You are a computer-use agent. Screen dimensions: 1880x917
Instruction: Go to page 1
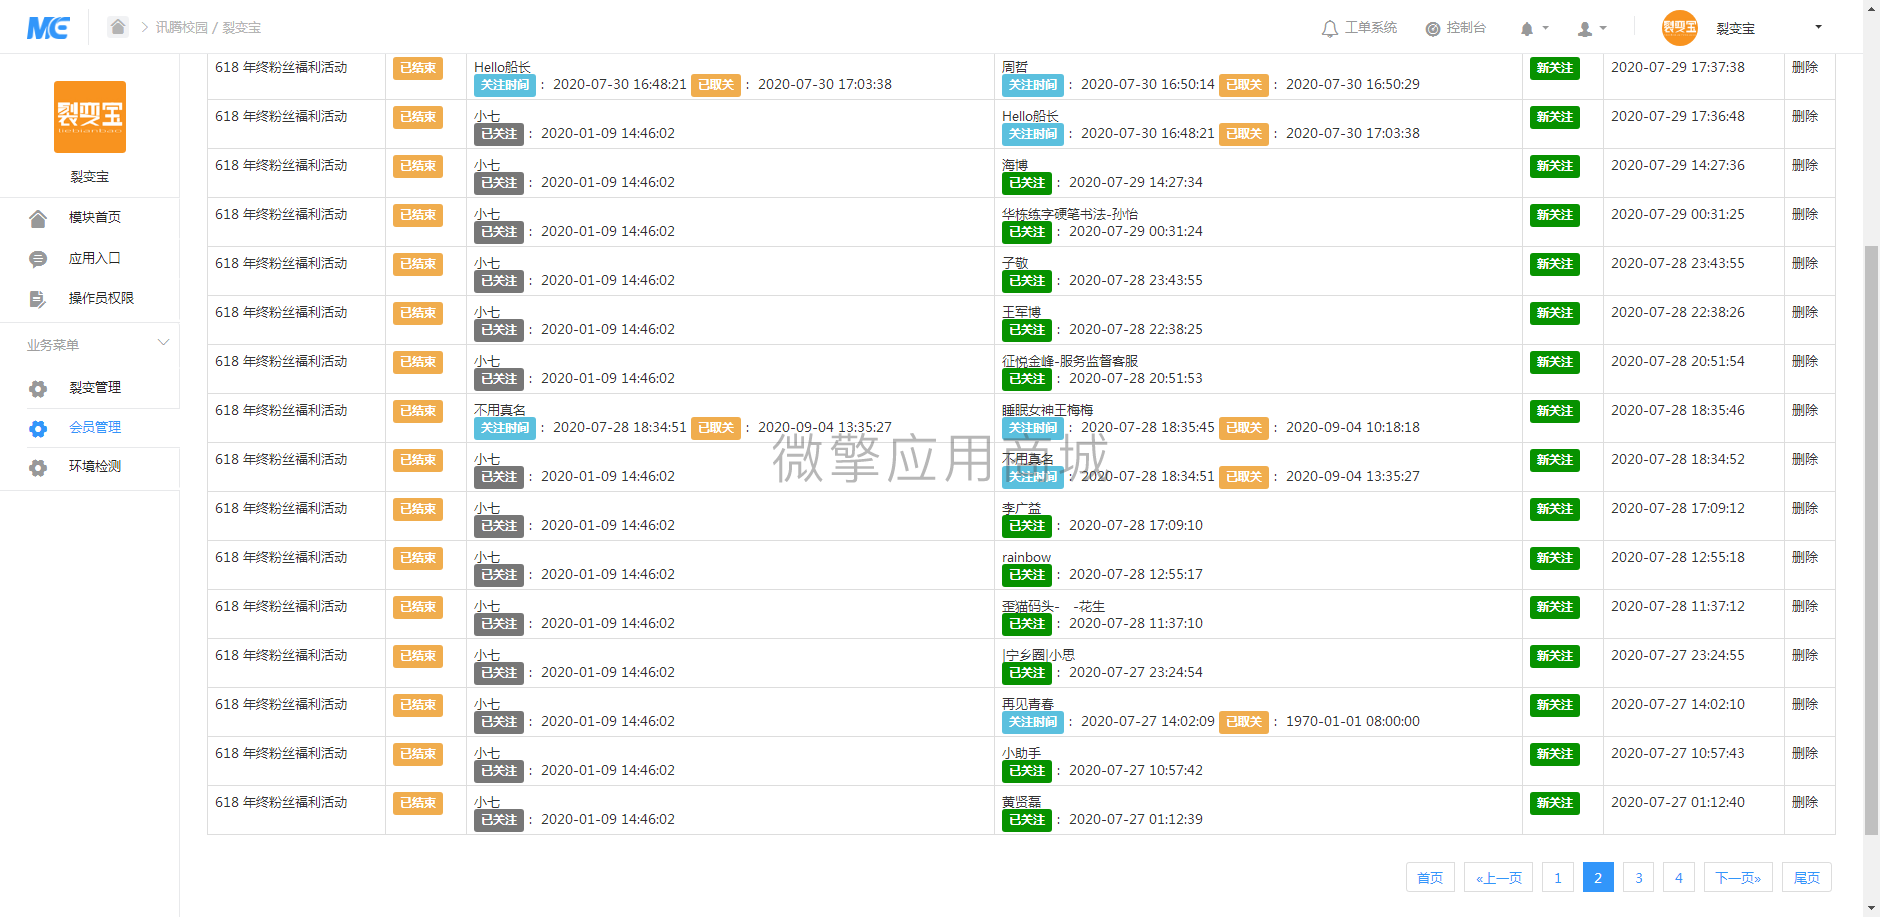pyautogui.click(x=1557, y=878)
